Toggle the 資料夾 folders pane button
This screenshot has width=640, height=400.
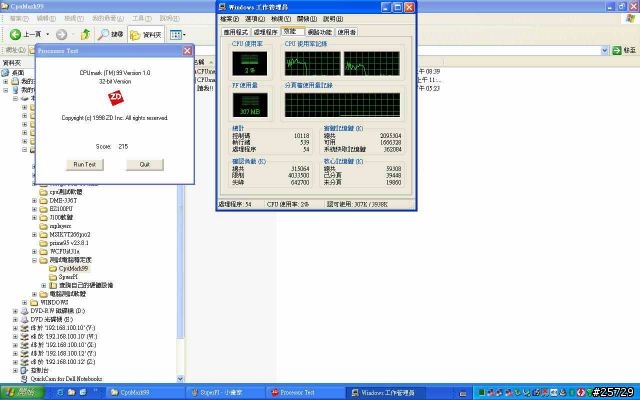click(146, 35)
